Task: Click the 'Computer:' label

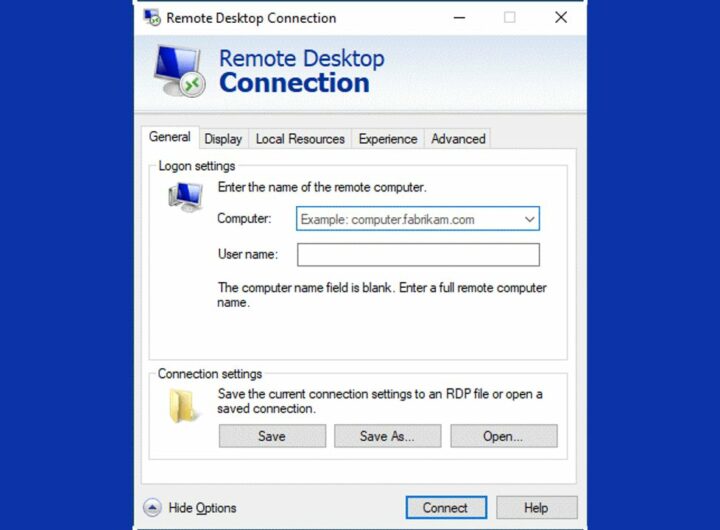Action: pos(244,219)
